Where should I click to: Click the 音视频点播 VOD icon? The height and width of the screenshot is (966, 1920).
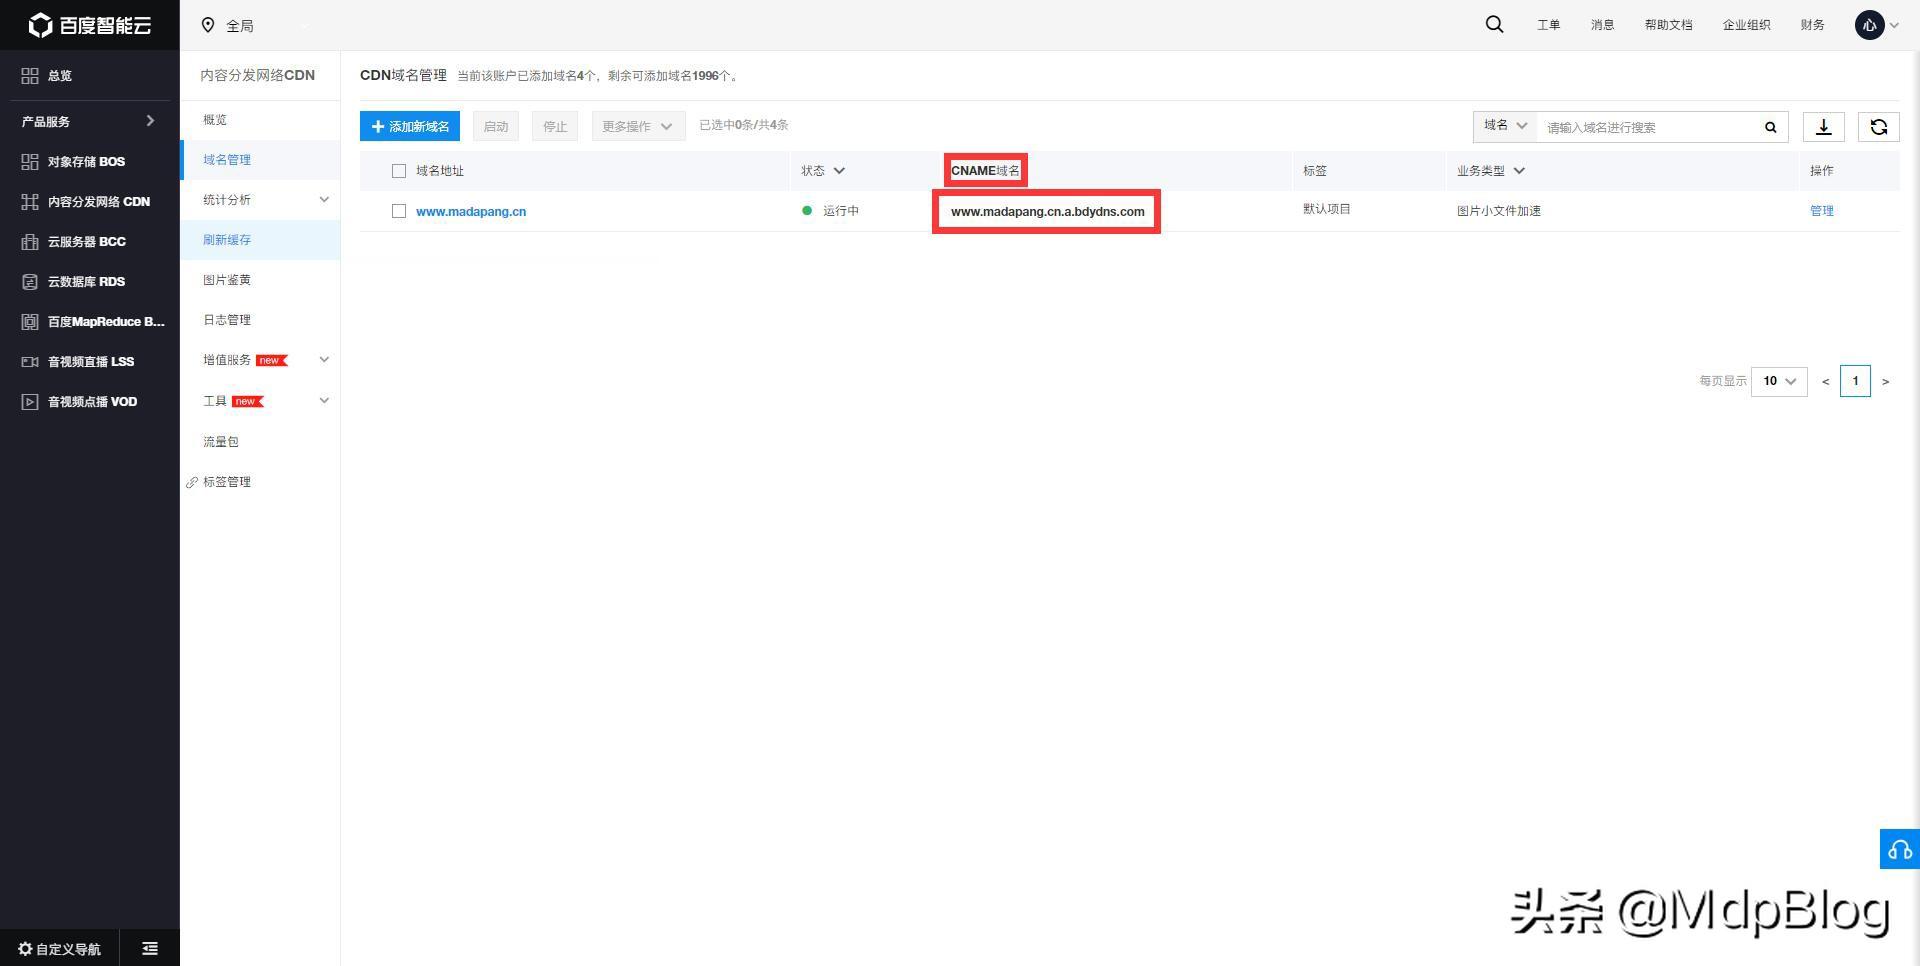30,402
